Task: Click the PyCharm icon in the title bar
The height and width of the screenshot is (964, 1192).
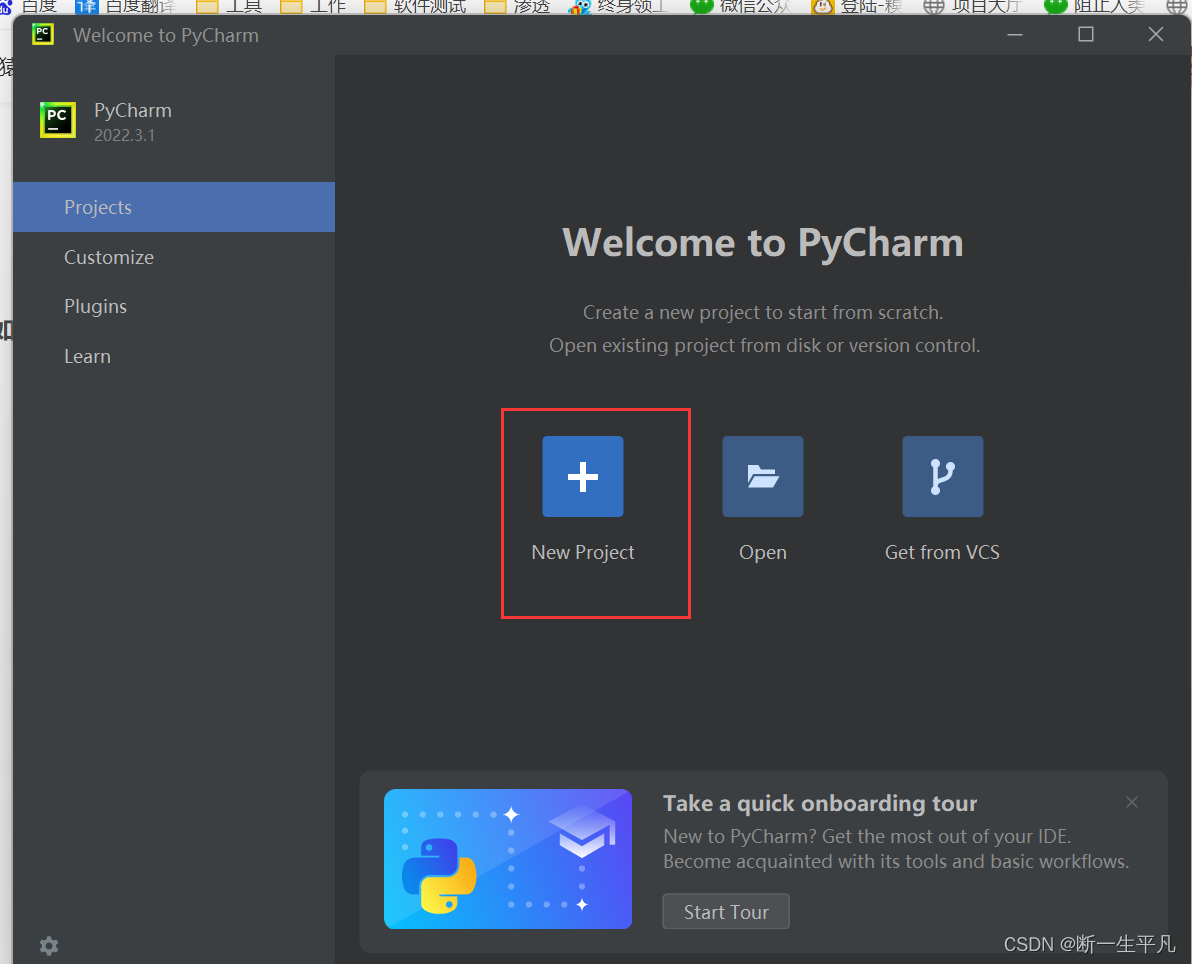Action: 43,35
